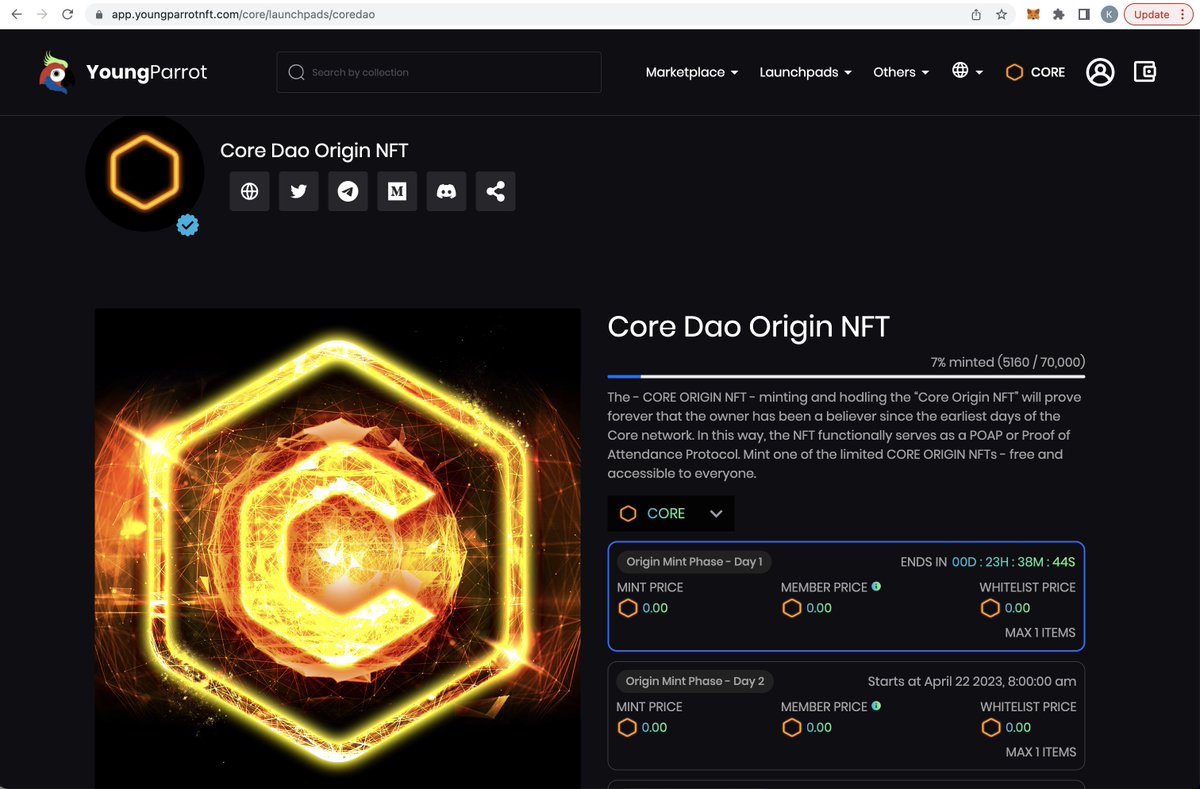Click the Core Dao Origin NFT artwork

click(x=338, y=548)
